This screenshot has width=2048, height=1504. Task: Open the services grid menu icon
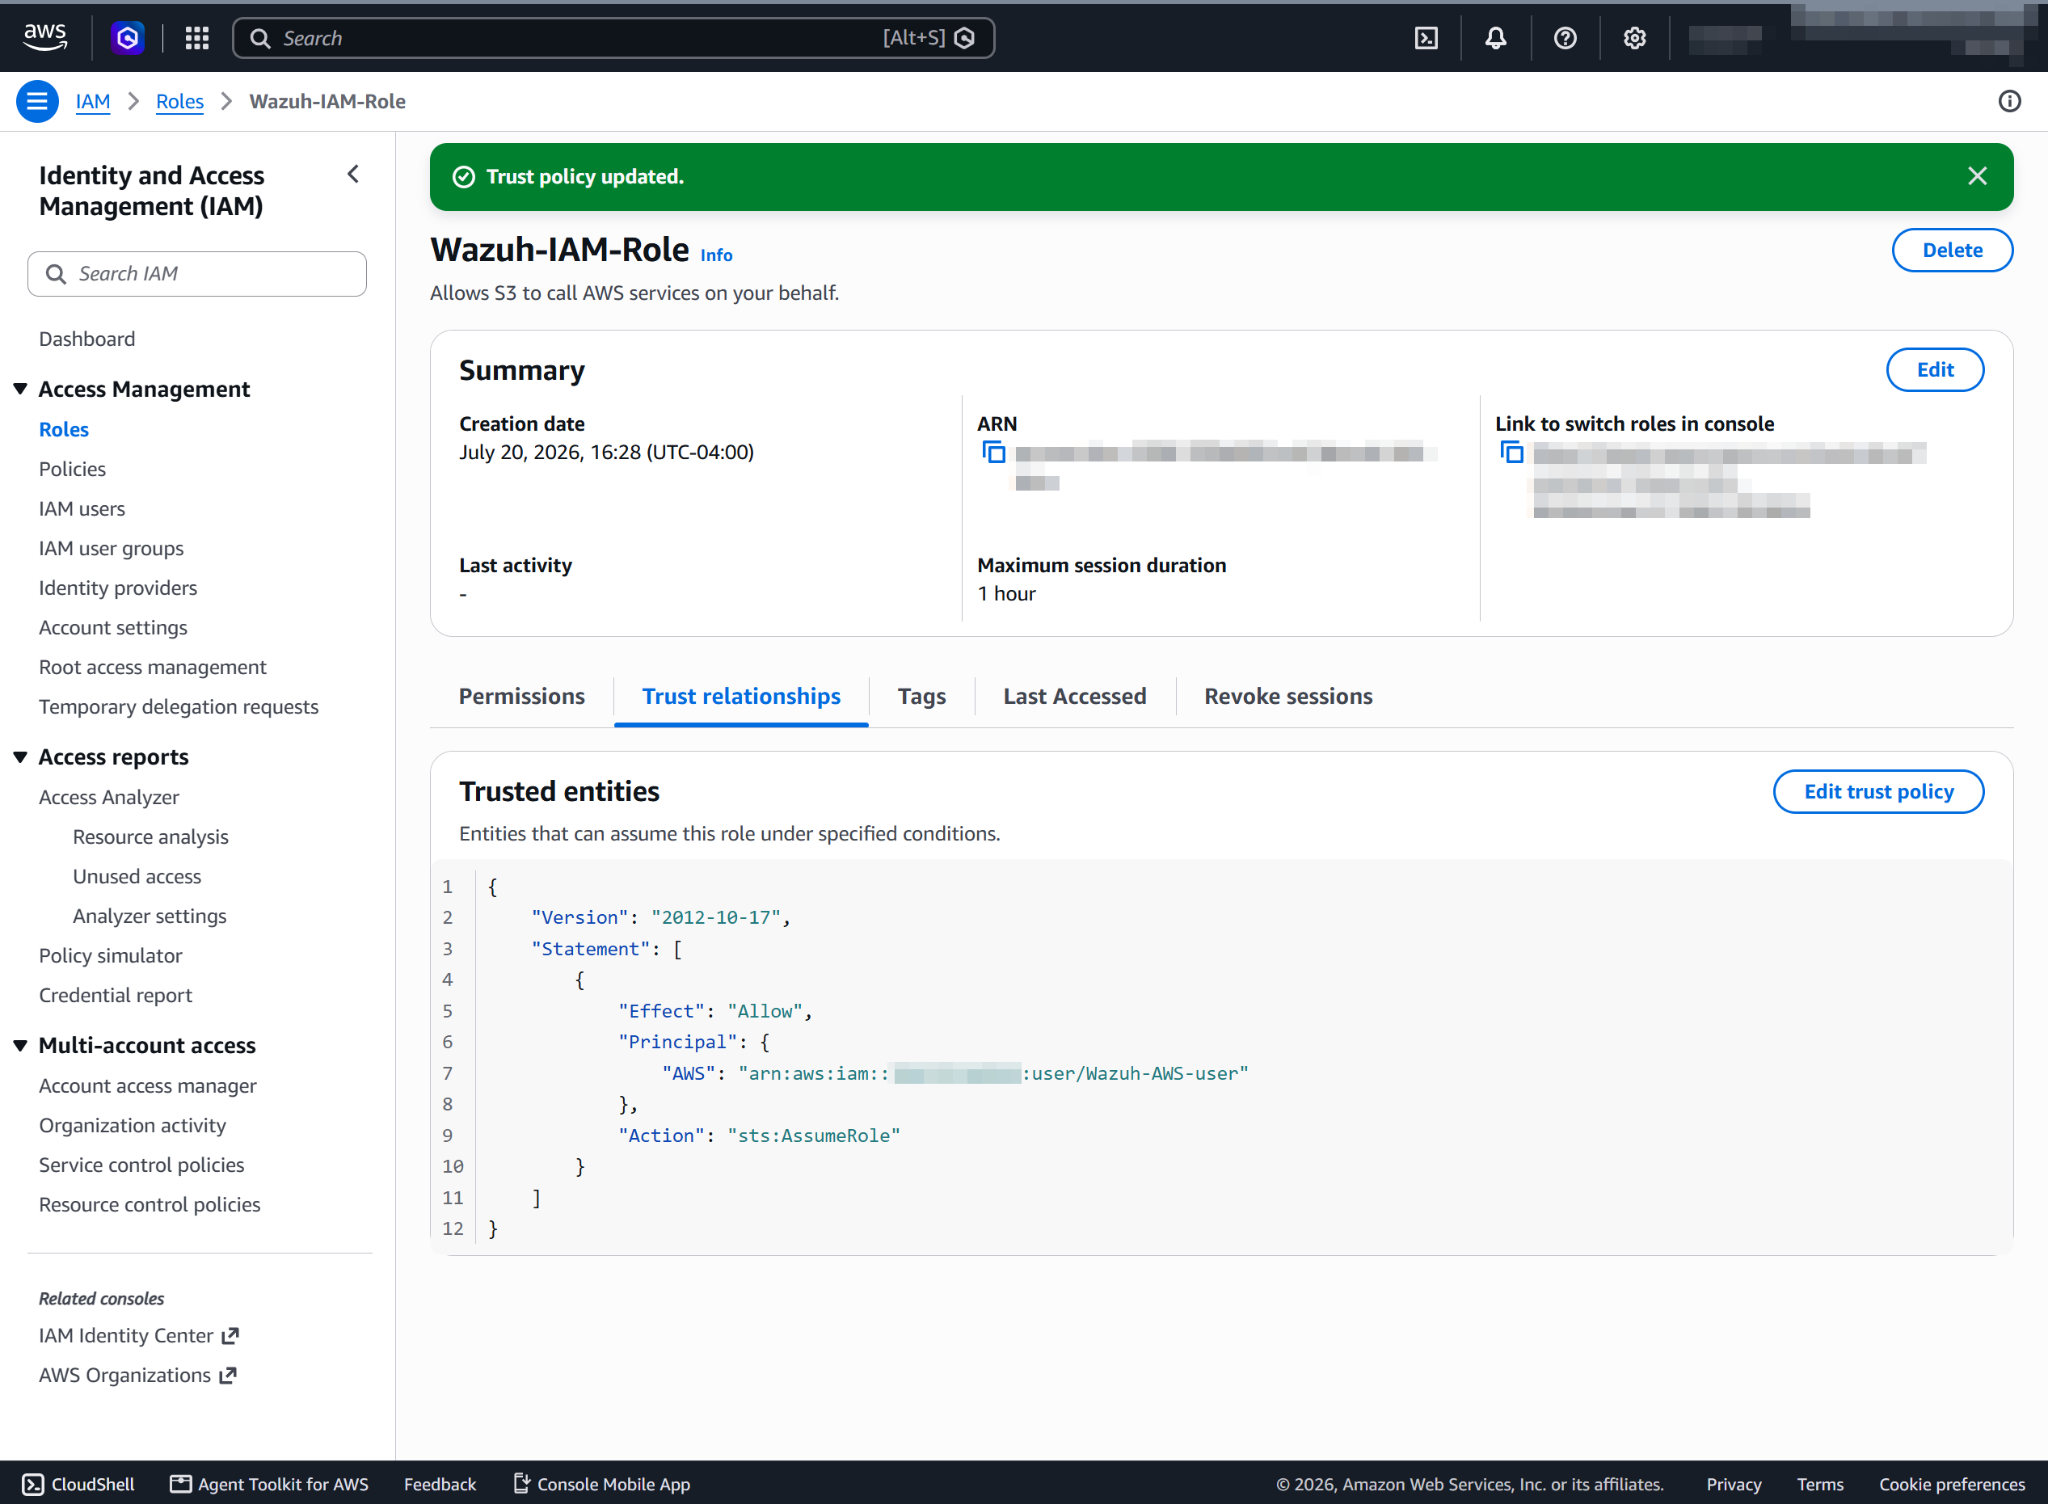197,38
